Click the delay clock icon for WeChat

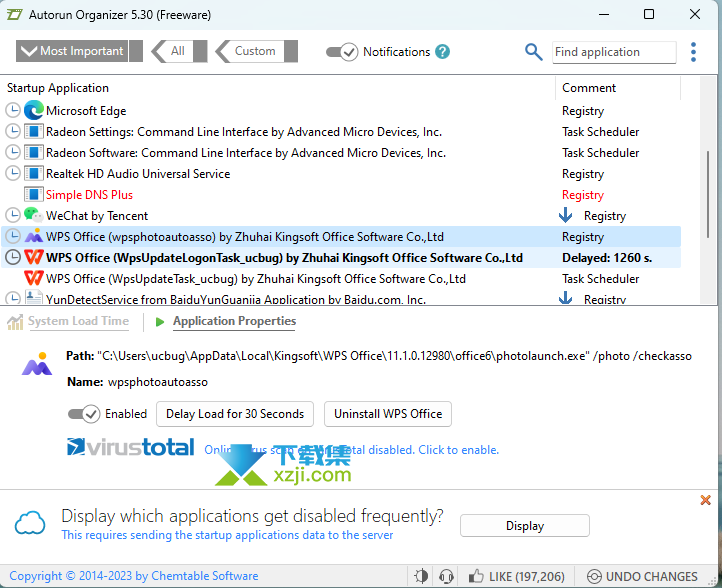13,215
